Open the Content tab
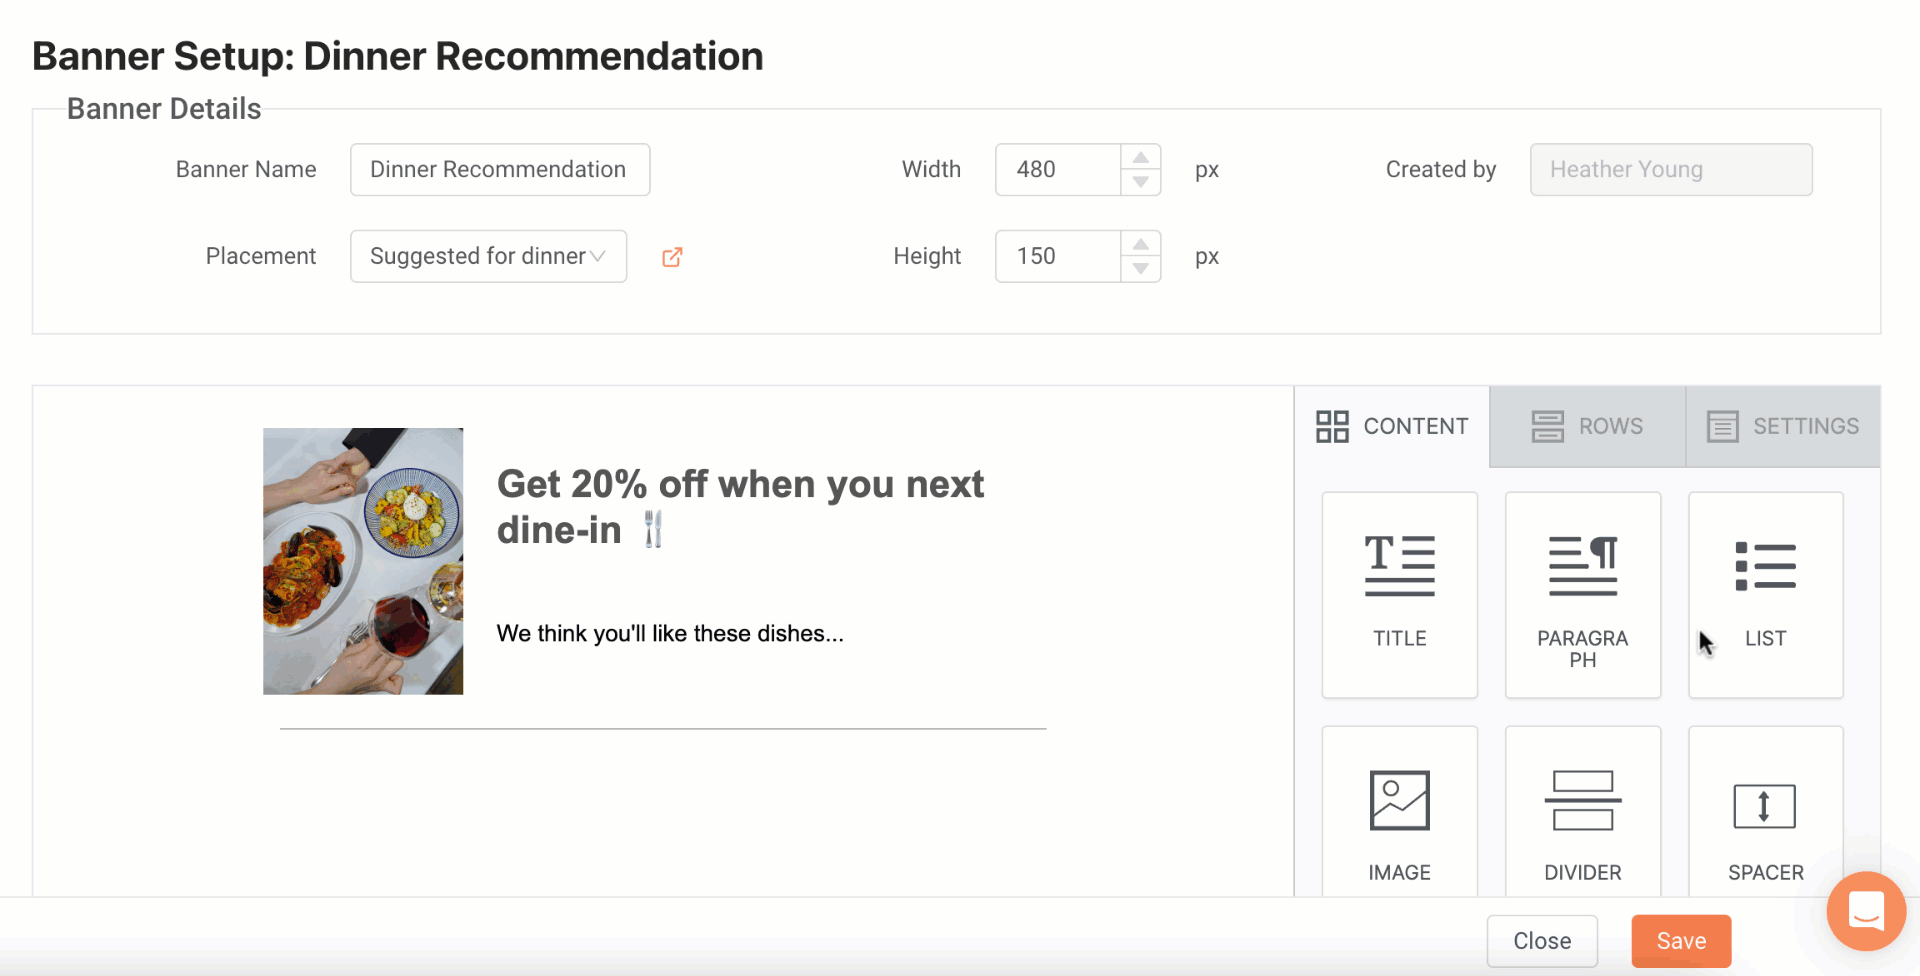The height and width of the screenshot is (976, 1920). (1392, 426)
